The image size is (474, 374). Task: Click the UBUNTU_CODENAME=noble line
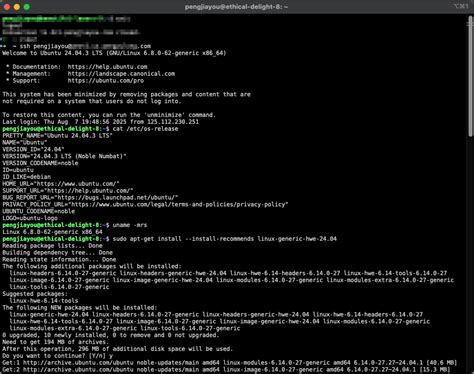pyautogui.click(x=38, y=211)
